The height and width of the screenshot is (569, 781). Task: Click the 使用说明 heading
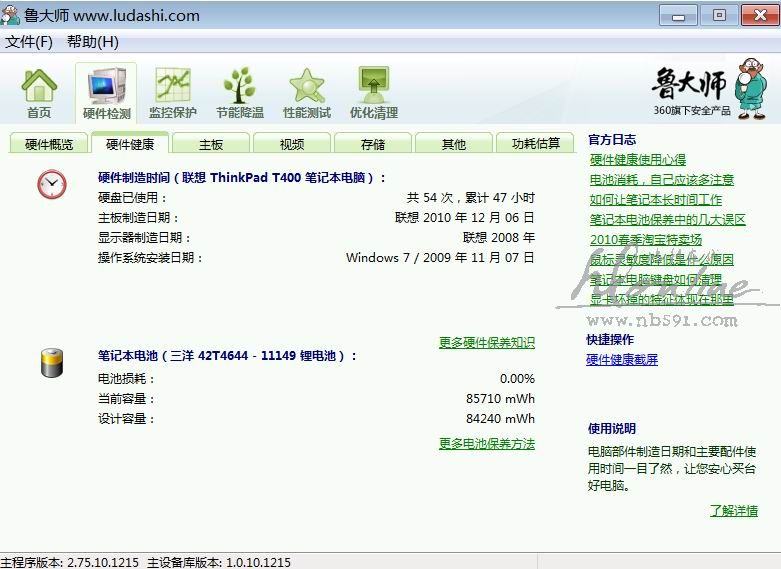(x=612, y=428)
